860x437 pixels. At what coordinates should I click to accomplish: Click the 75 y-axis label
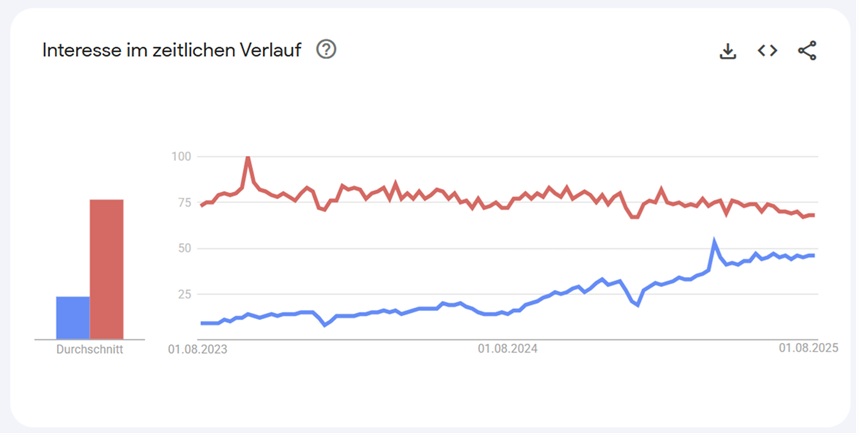pos(183,202)
